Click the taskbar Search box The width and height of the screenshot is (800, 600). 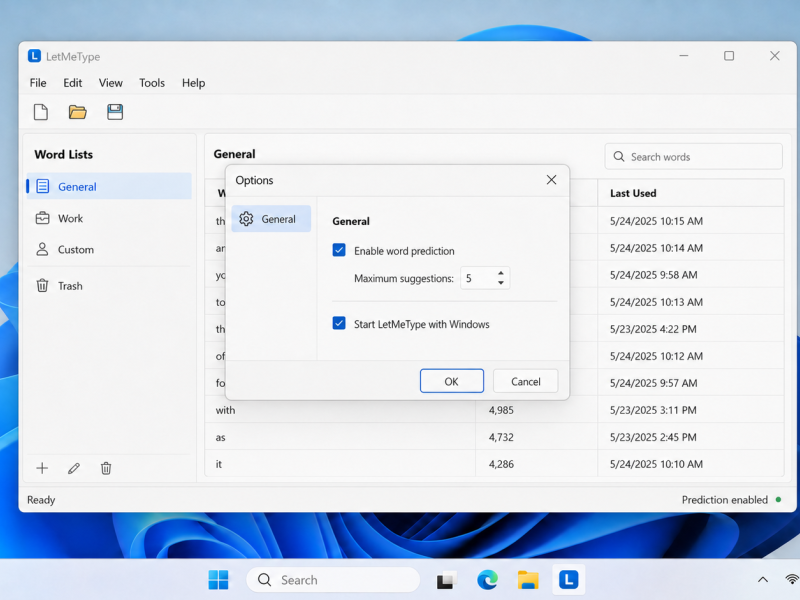click(333, 580)
